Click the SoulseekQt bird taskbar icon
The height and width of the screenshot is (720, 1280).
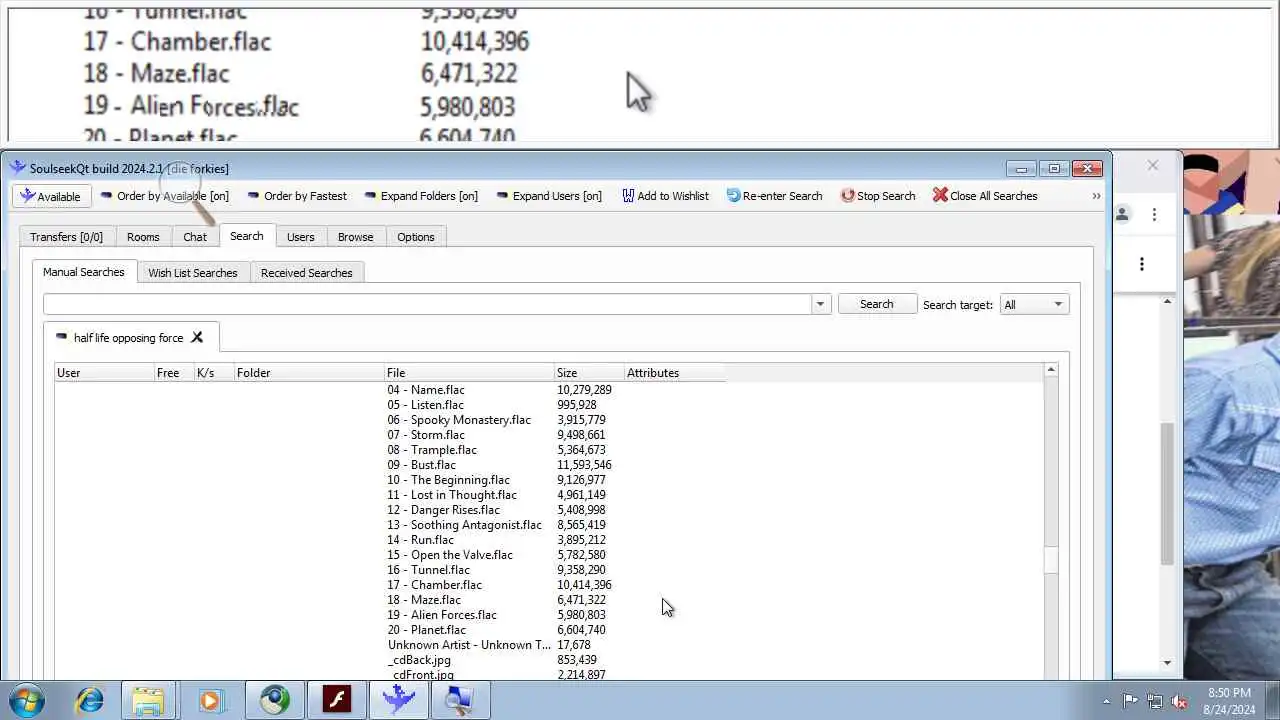[x=398, y=700]
